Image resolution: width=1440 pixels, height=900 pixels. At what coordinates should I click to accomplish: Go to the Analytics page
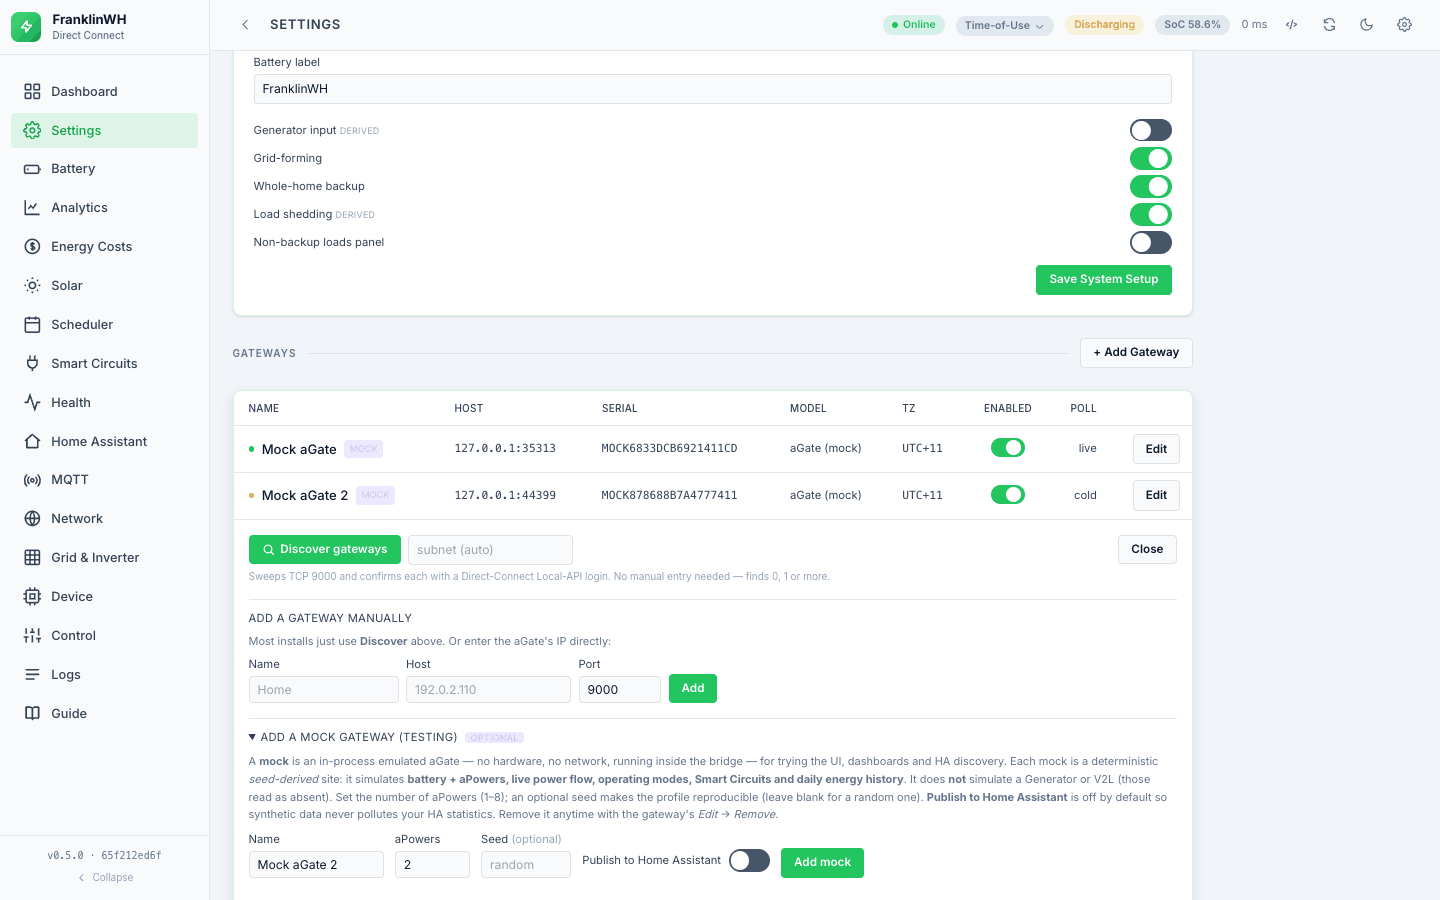tap(104, 208)
